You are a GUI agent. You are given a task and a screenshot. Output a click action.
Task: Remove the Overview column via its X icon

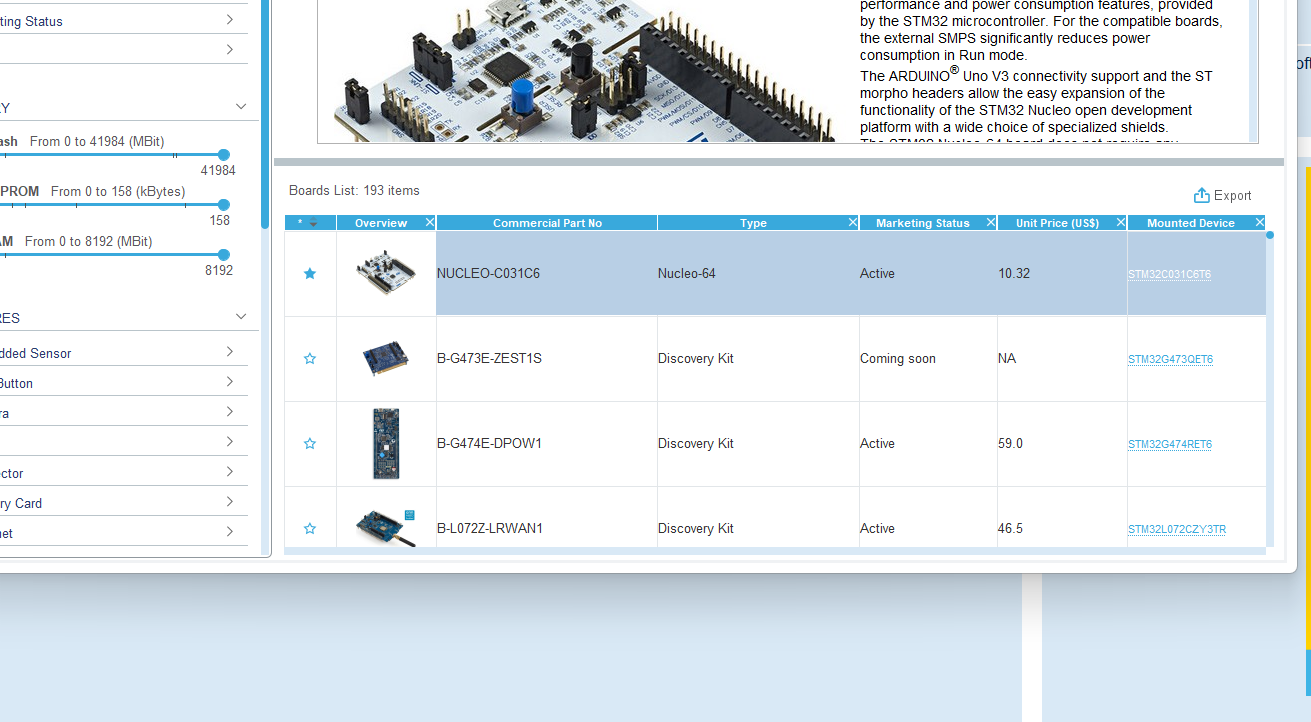tap(430, 222)
